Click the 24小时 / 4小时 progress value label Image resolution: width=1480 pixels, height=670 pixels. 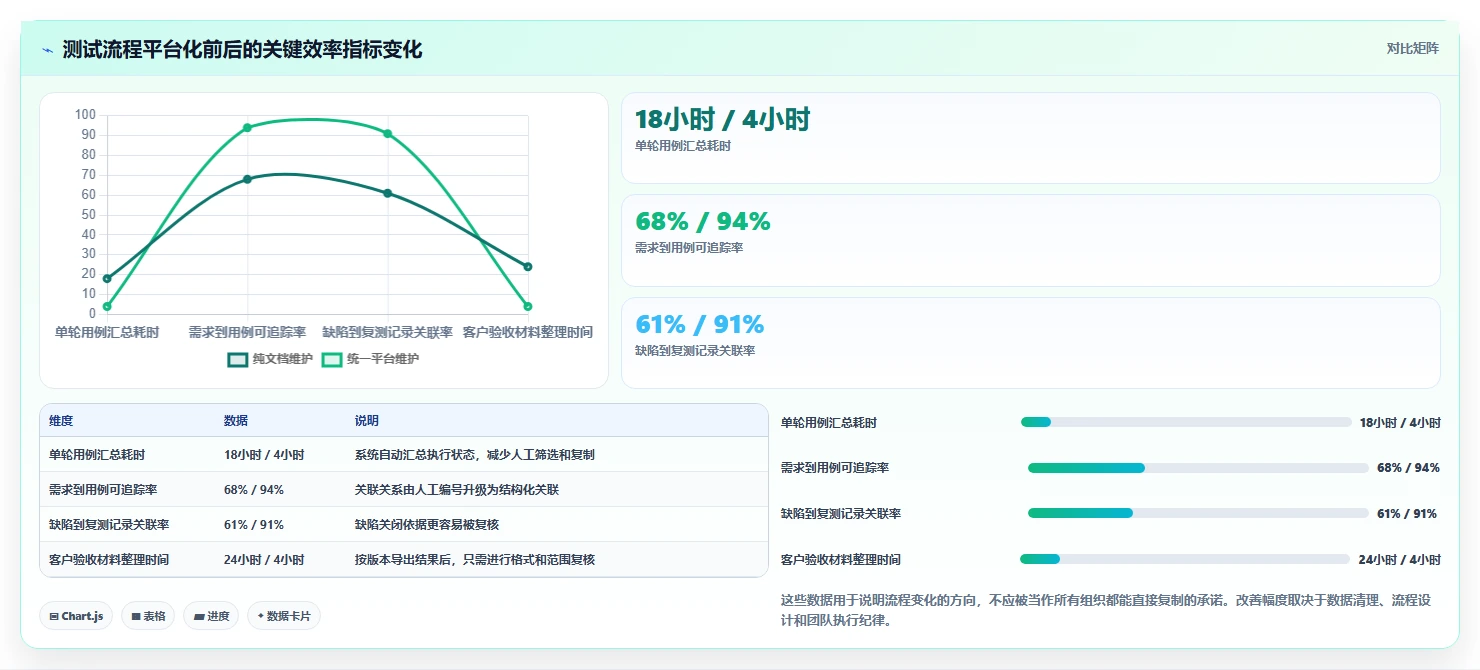coord(1399,560)
